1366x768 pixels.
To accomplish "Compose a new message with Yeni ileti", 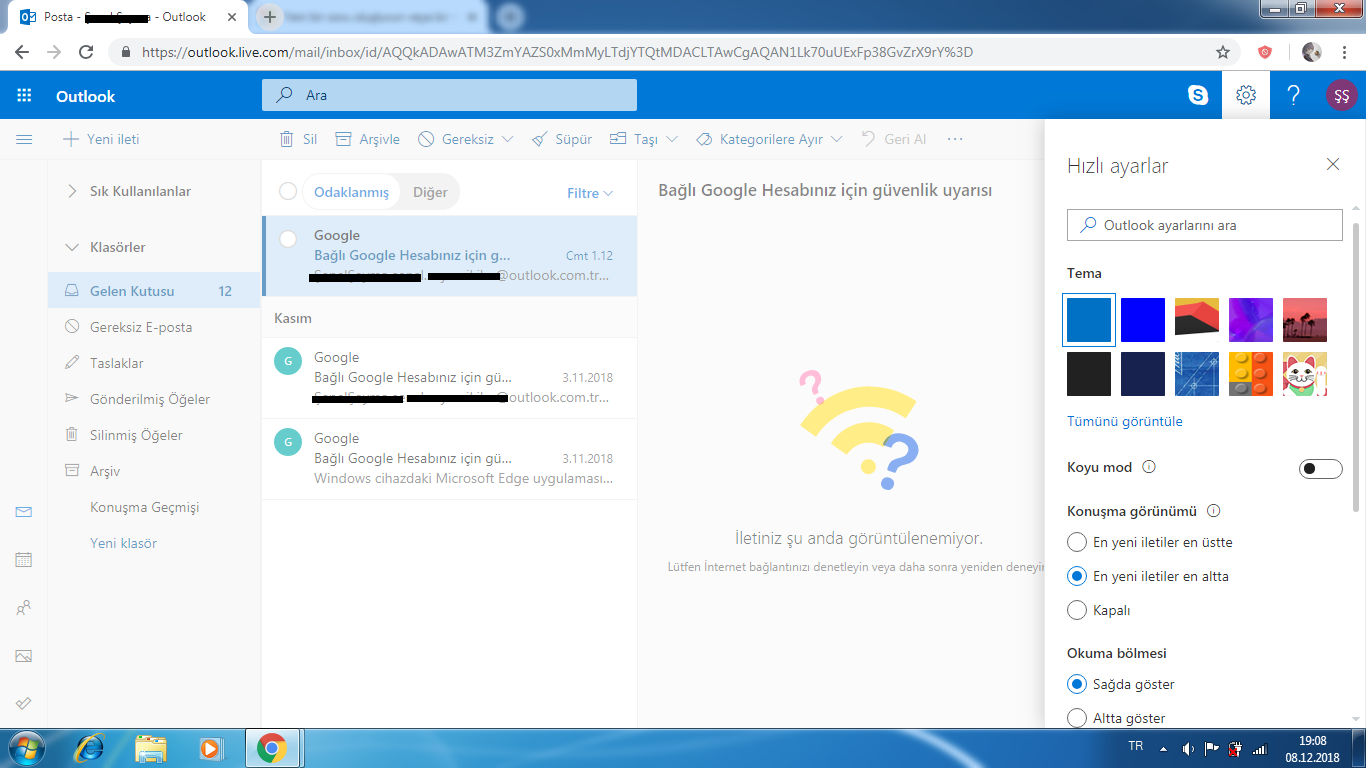I will (101, 139).
